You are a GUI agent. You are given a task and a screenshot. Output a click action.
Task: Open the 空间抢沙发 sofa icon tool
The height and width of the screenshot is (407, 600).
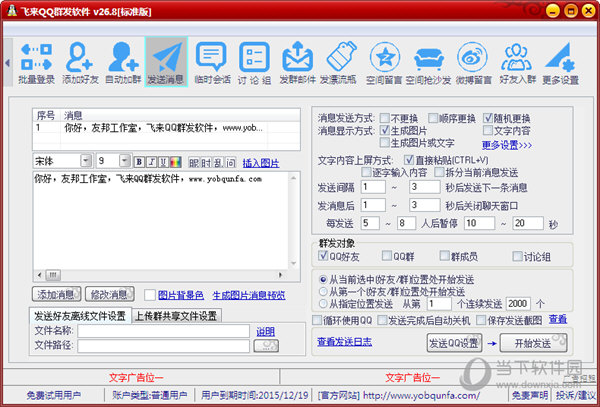pyautogui.click(x=429, y=63)
